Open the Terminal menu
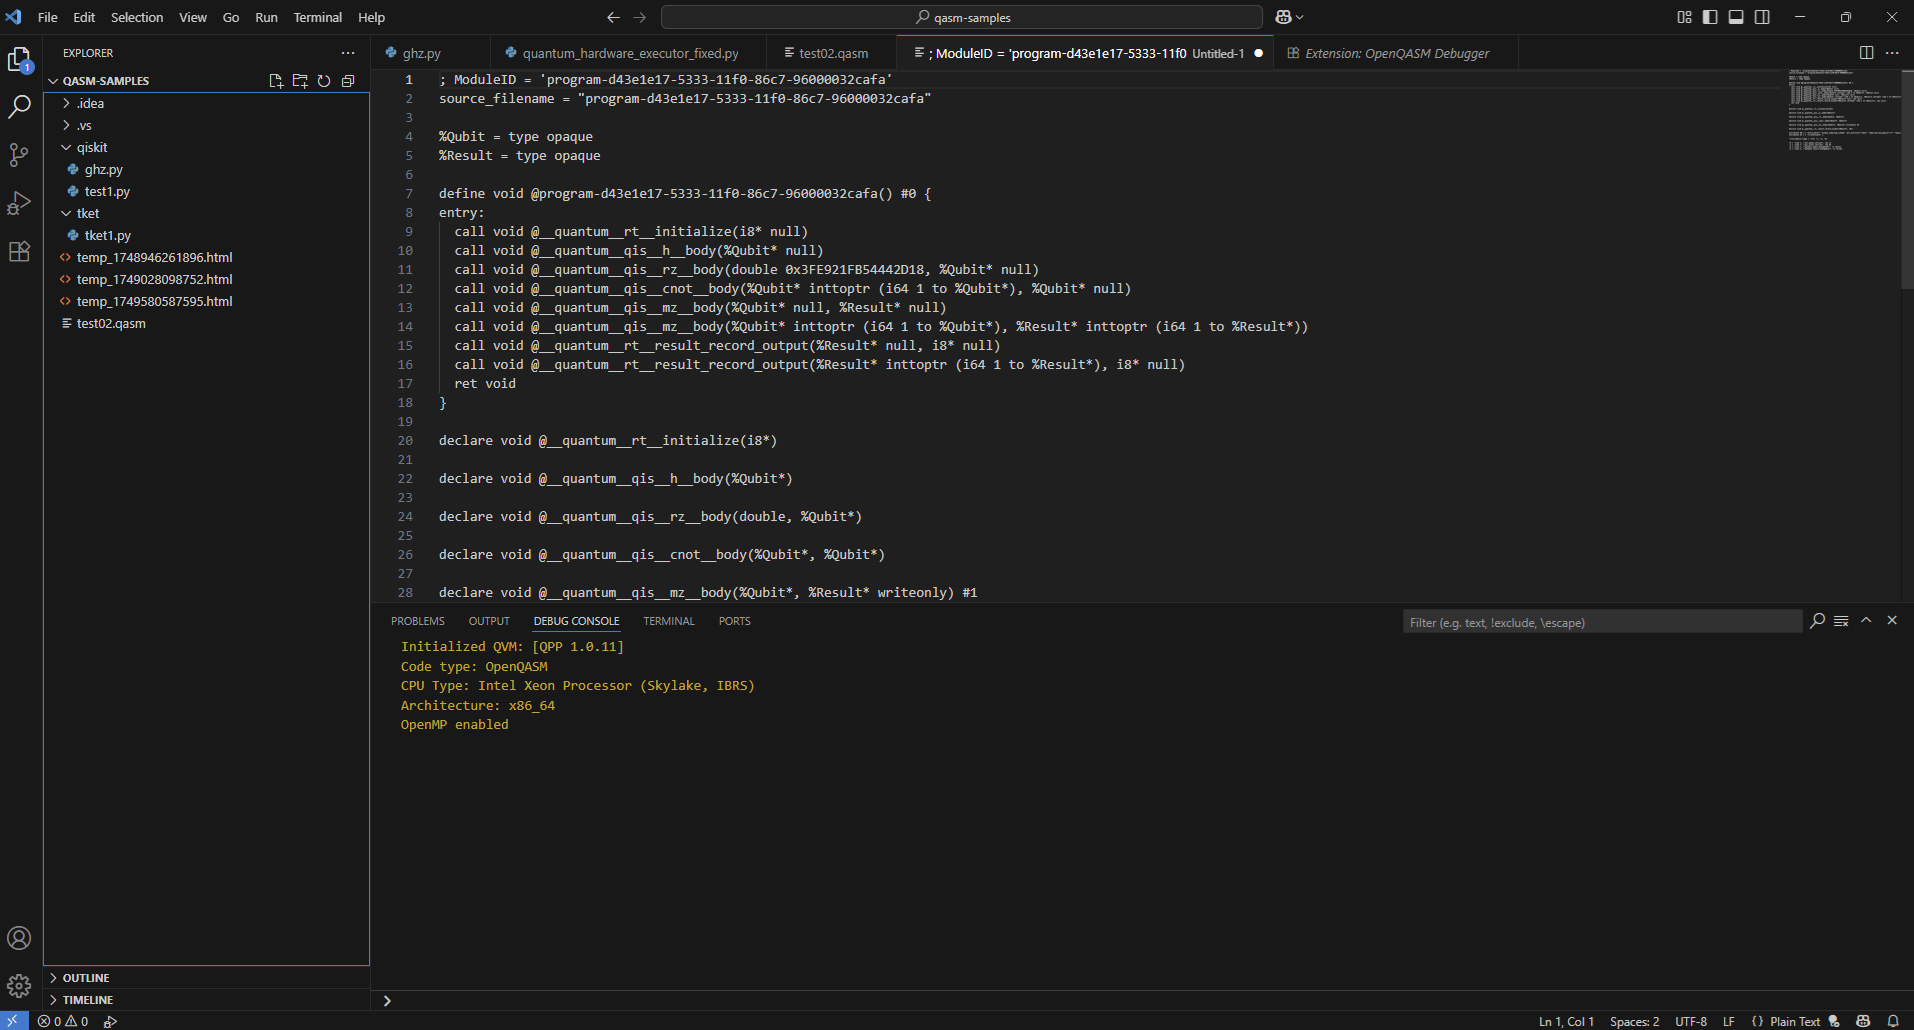1914x1030 pixels. tap(317, 17)
